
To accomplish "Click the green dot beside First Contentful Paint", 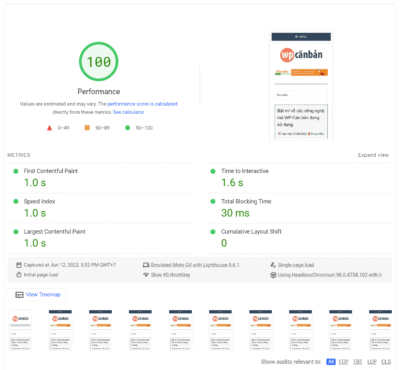I will pos(16,171).
